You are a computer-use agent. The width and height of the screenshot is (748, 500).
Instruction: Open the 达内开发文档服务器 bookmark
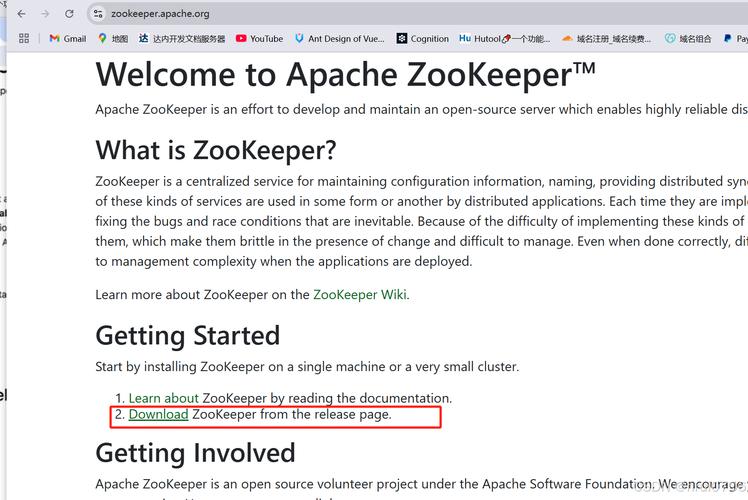click(x=182, y=39)
